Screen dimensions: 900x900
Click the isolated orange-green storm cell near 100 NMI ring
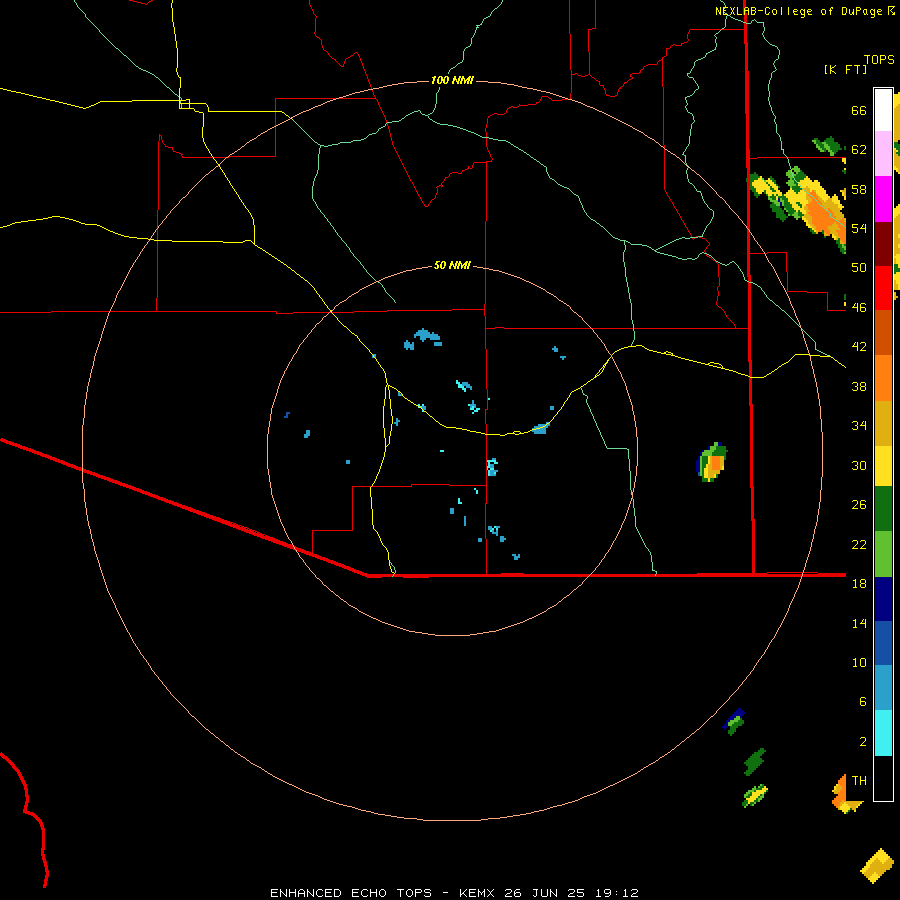(x=712, y=462)
